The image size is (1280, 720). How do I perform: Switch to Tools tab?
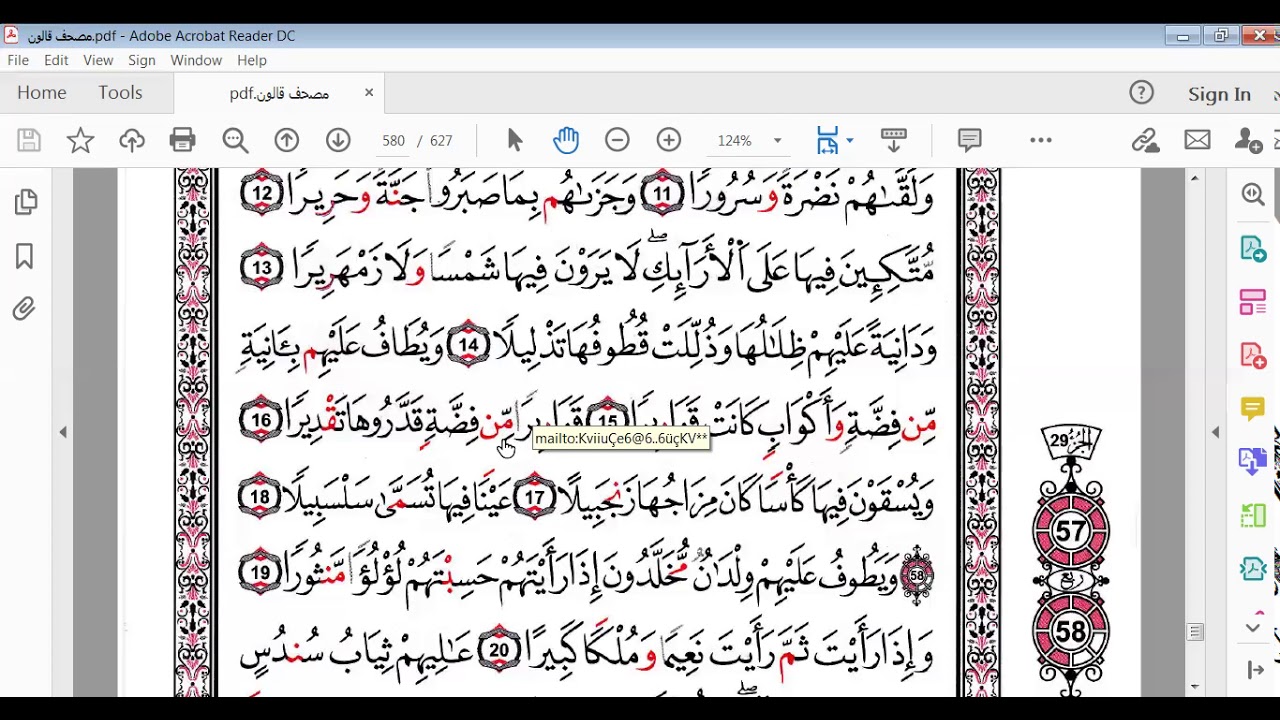click(120, 92)
